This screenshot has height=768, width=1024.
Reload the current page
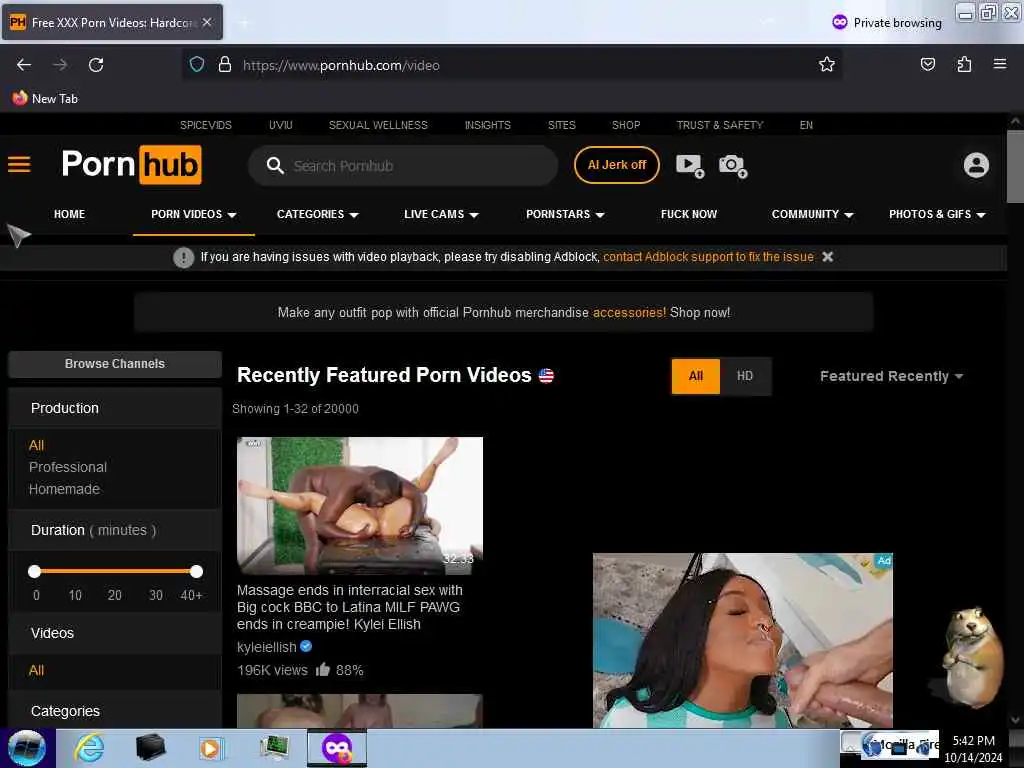coord(96,65)
